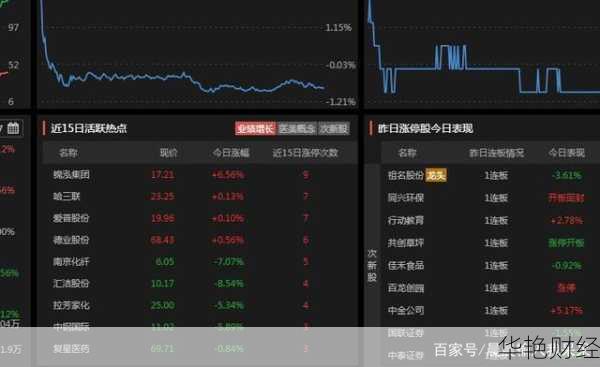
Task: Click the 名称 header in 近15日活跃热点 table
Action: point(68,153)
